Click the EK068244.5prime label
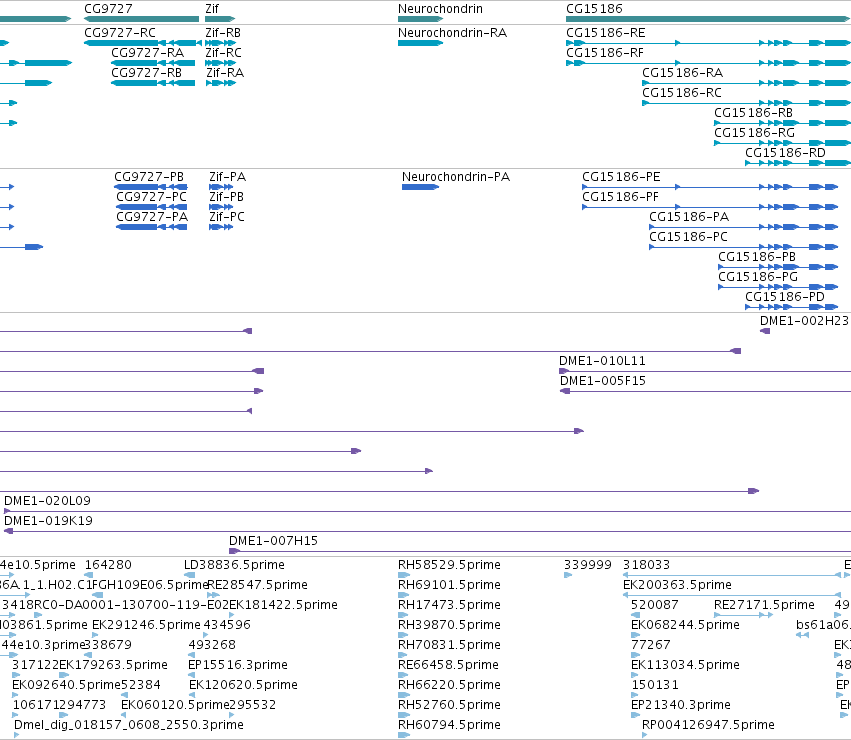Image resolution: width=851 pixels, height=740 pixels. [685, 625]
